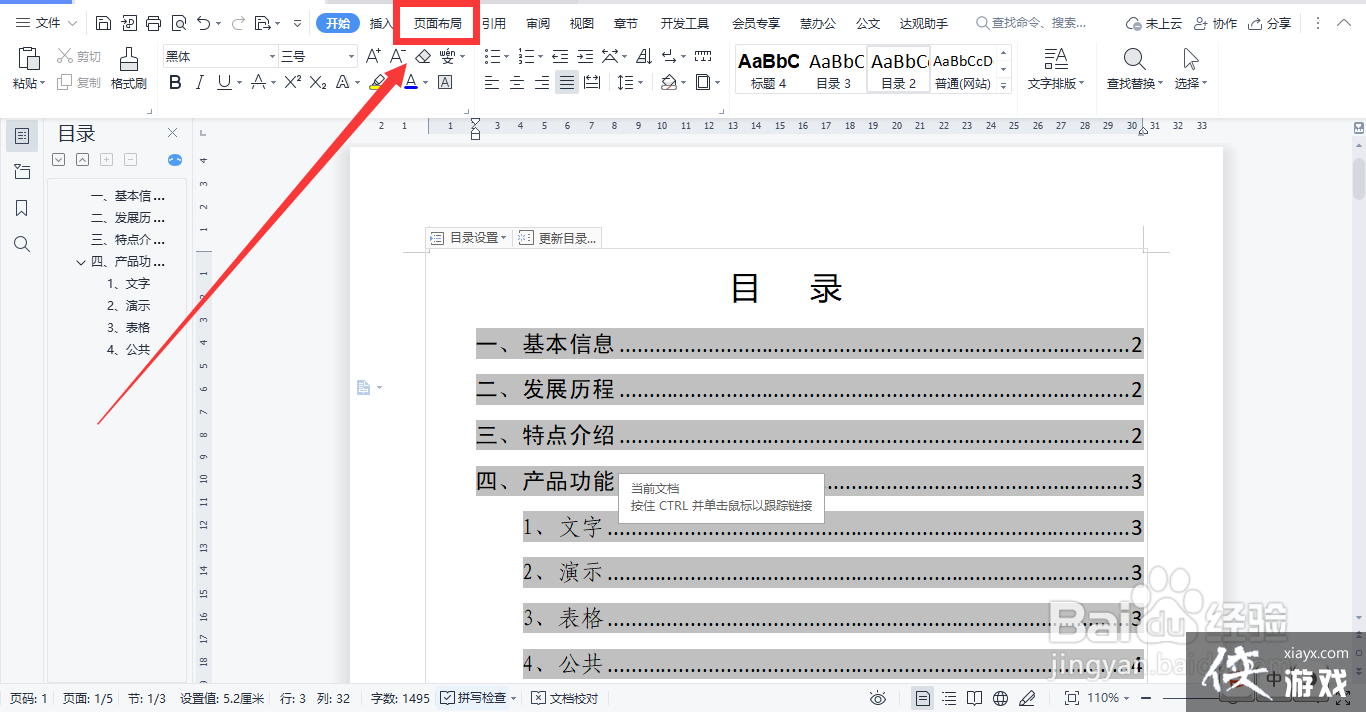Open the font name dropdown showing 黑体
The width and height of the screenshot is (1366, 712).
[221, 57]
